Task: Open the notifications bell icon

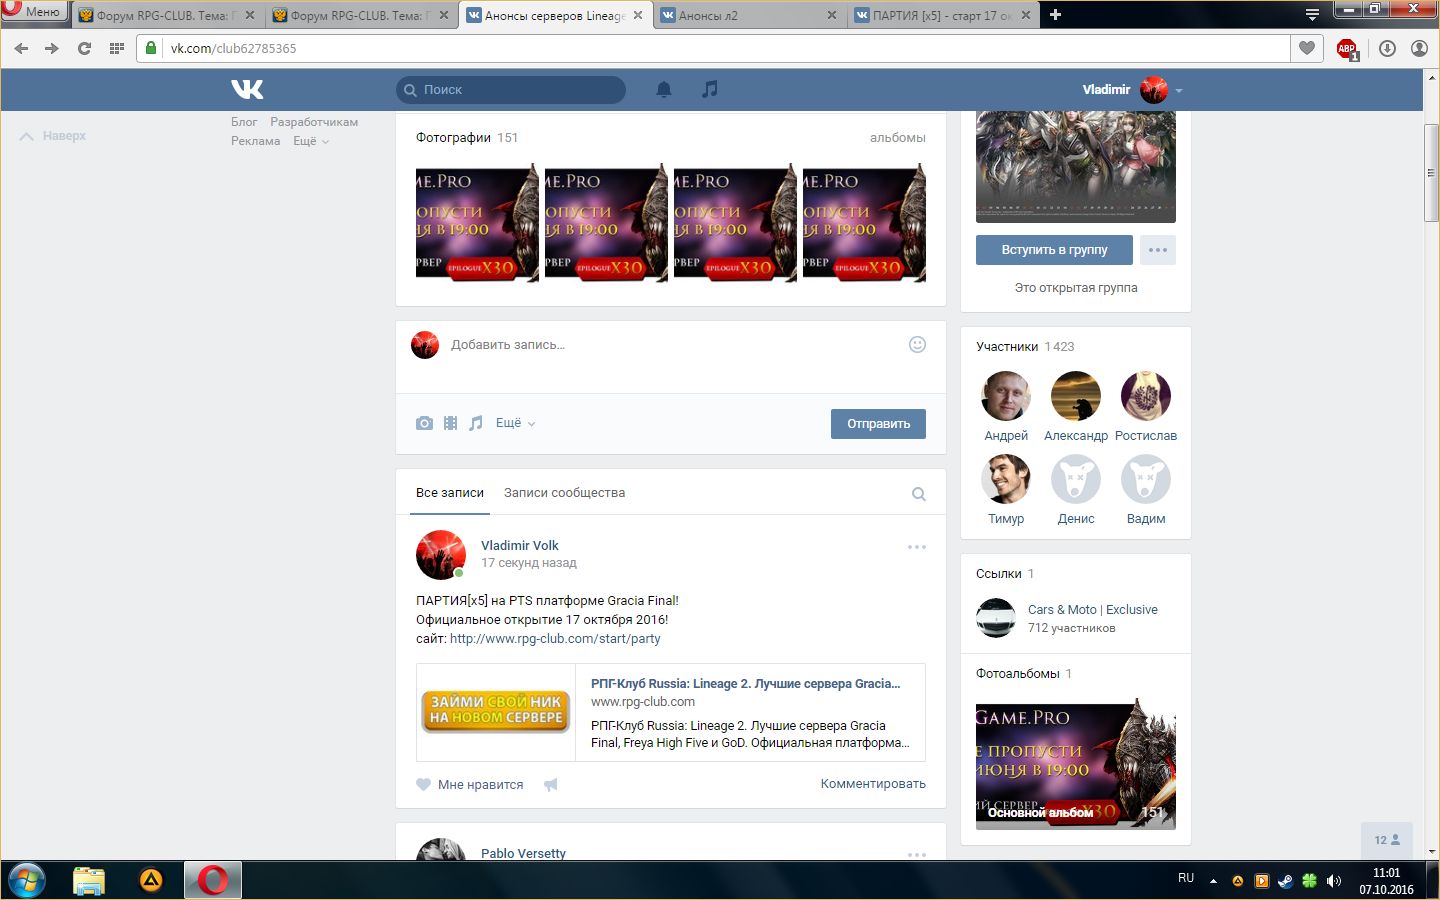Action: tap(664, 89)
